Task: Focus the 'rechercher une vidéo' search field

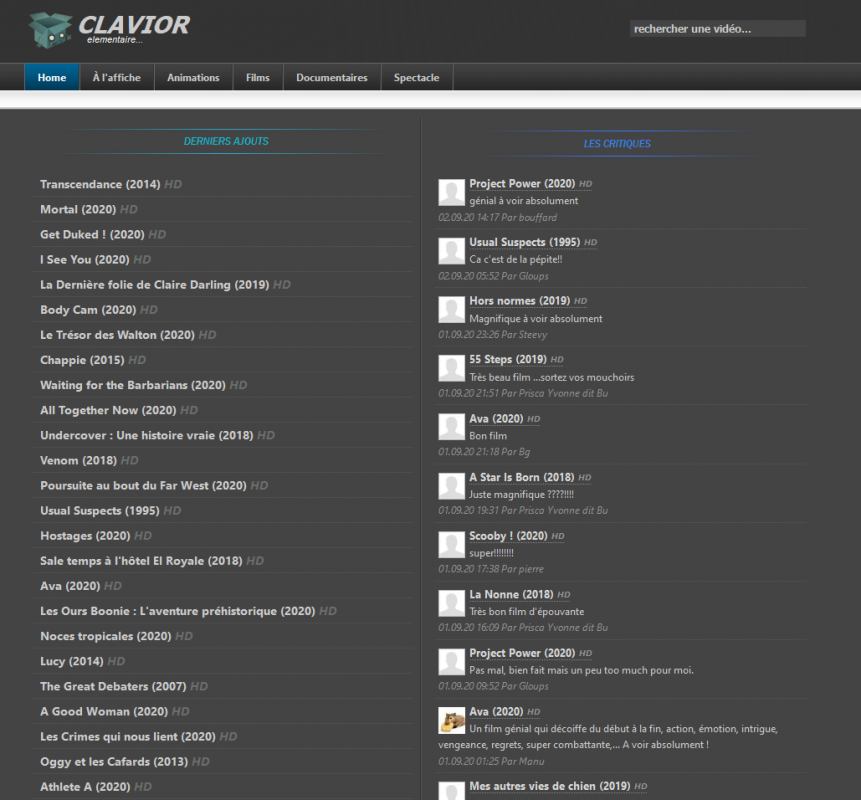Action: point(717,29)
